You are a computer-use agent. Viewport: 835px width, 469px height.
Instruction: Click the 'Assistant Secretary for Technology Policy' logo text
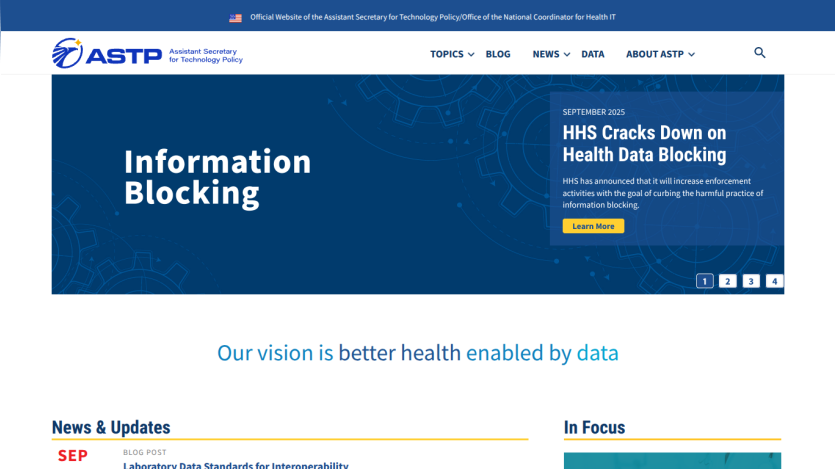click(x=206, y=55)
